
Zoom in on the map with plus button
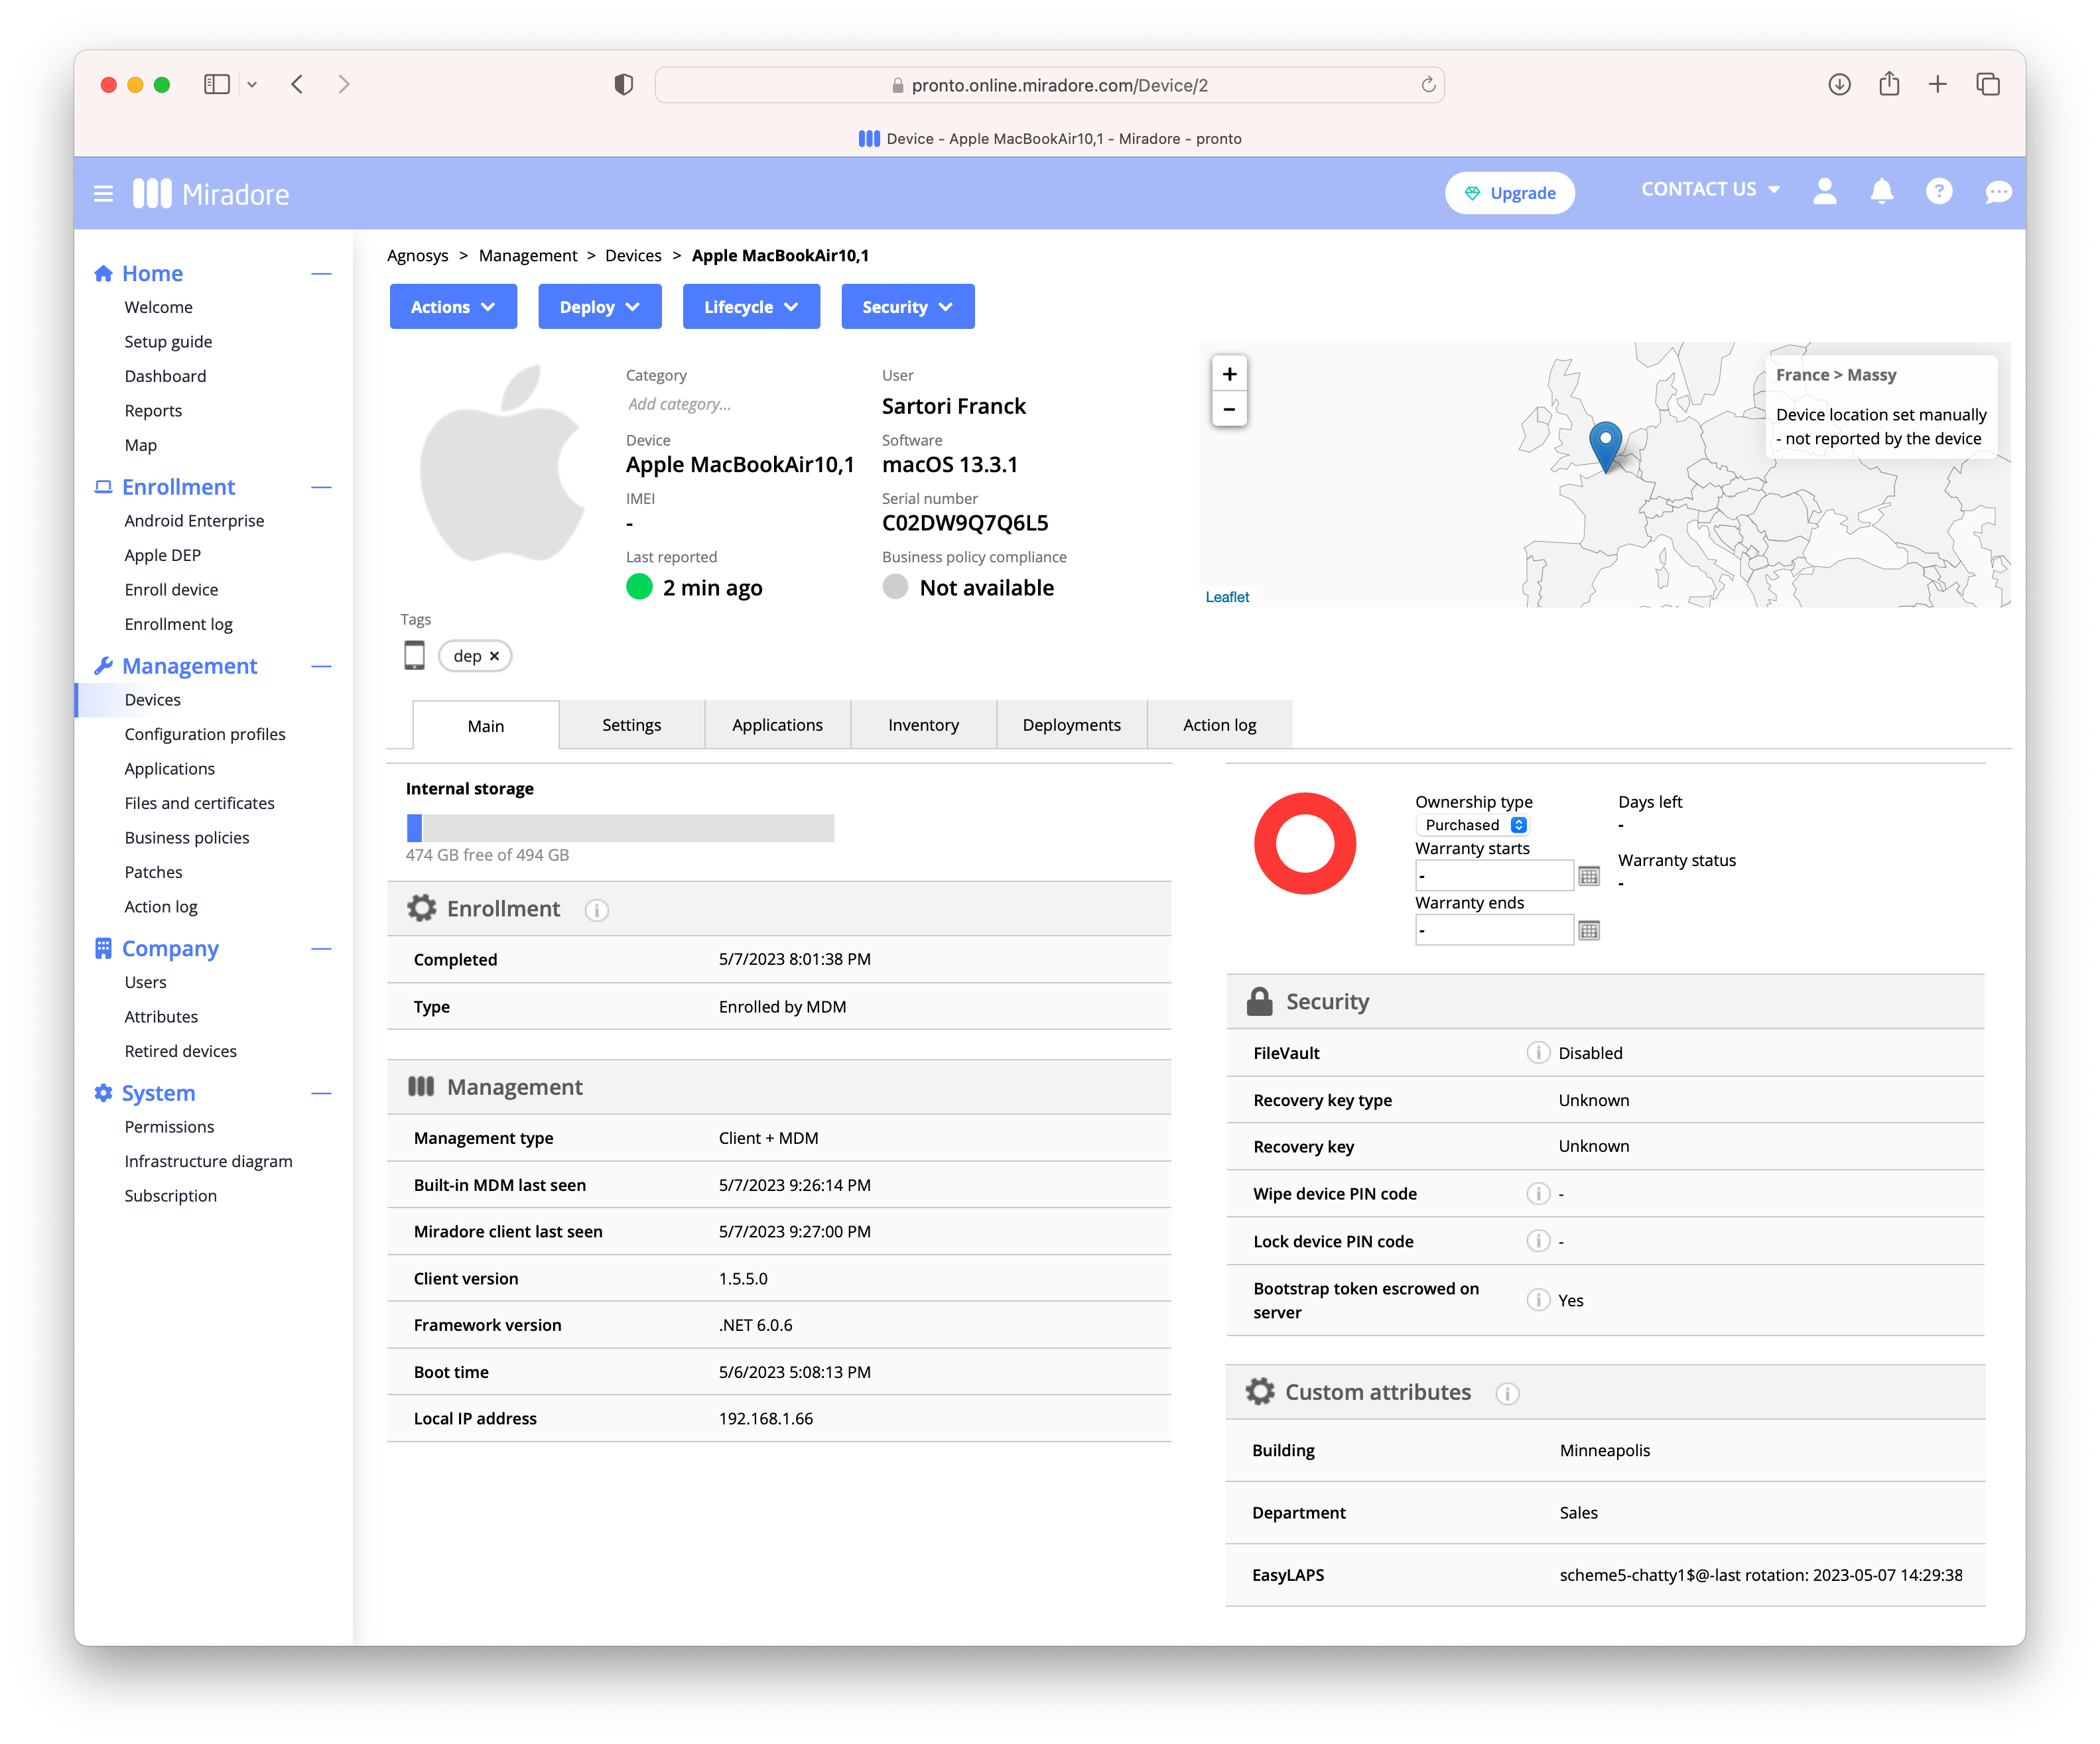(x=1230, y=373)
